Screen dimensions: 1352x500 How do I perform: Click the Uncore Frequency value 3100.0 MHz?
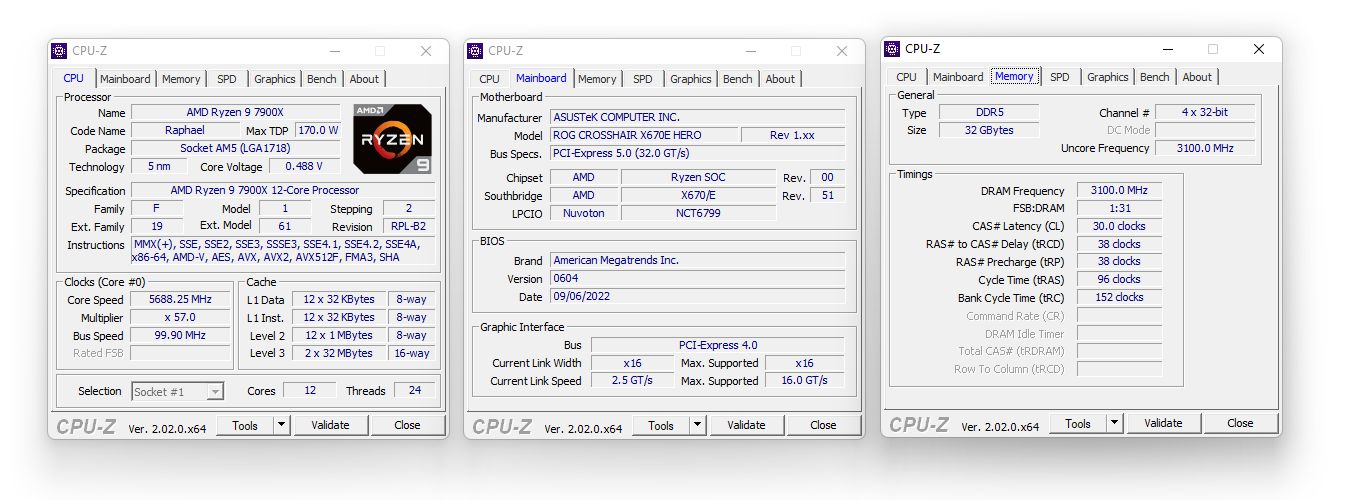(1205, 148)
